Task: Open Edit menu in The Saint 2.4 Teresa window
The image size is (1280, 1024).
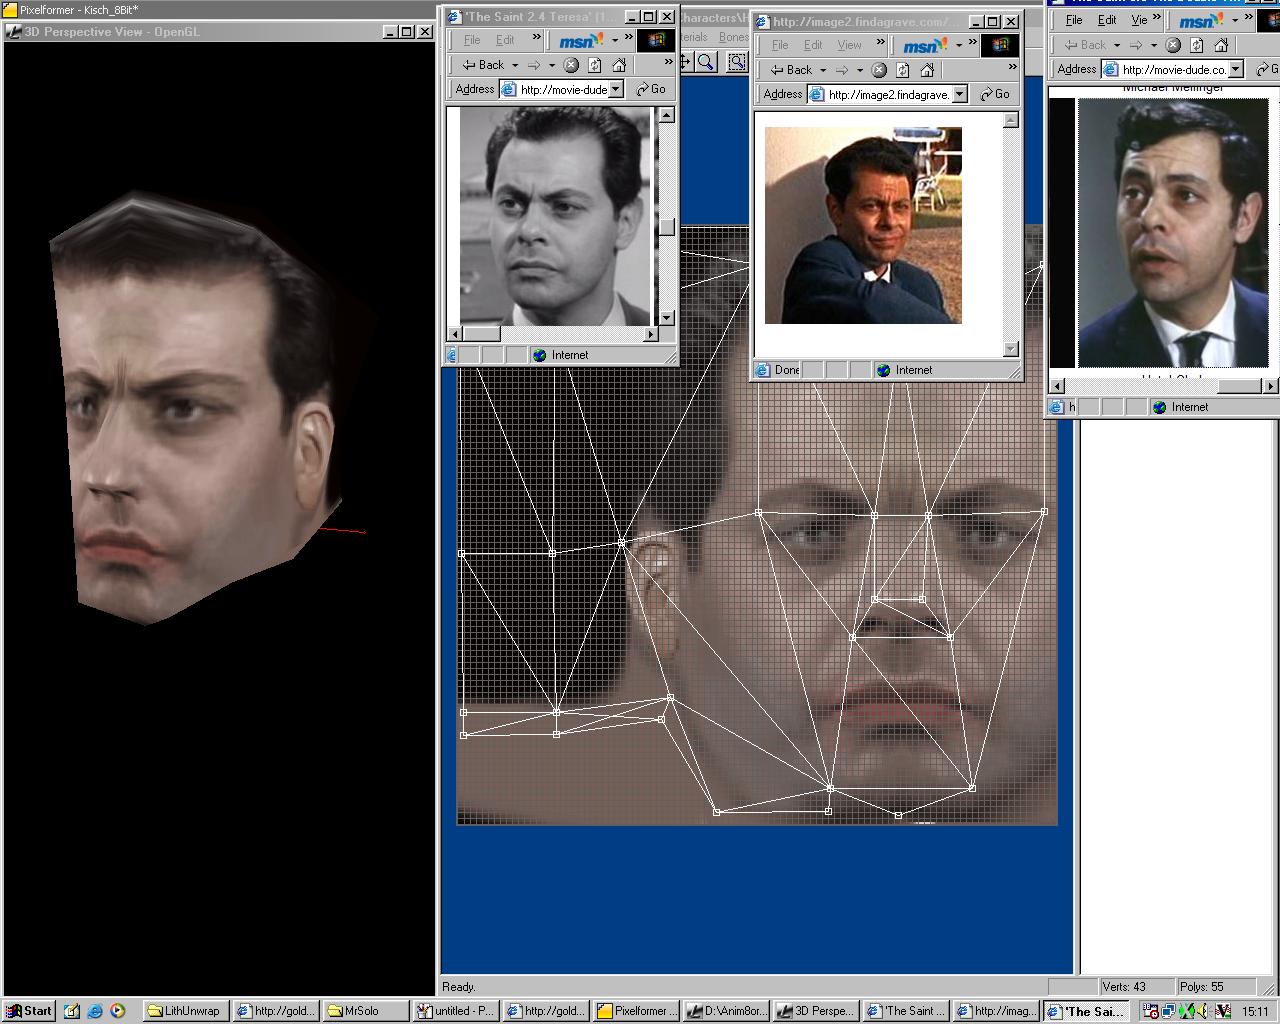Action: click(x=505, y=40)
